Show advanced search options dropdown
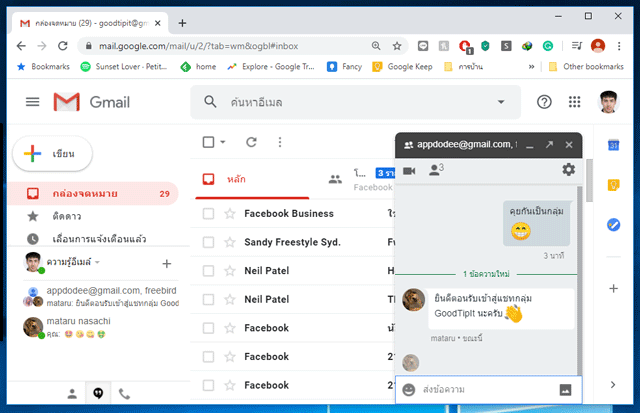The height and width of the screenshot is (413, 640). click(501, 102)
